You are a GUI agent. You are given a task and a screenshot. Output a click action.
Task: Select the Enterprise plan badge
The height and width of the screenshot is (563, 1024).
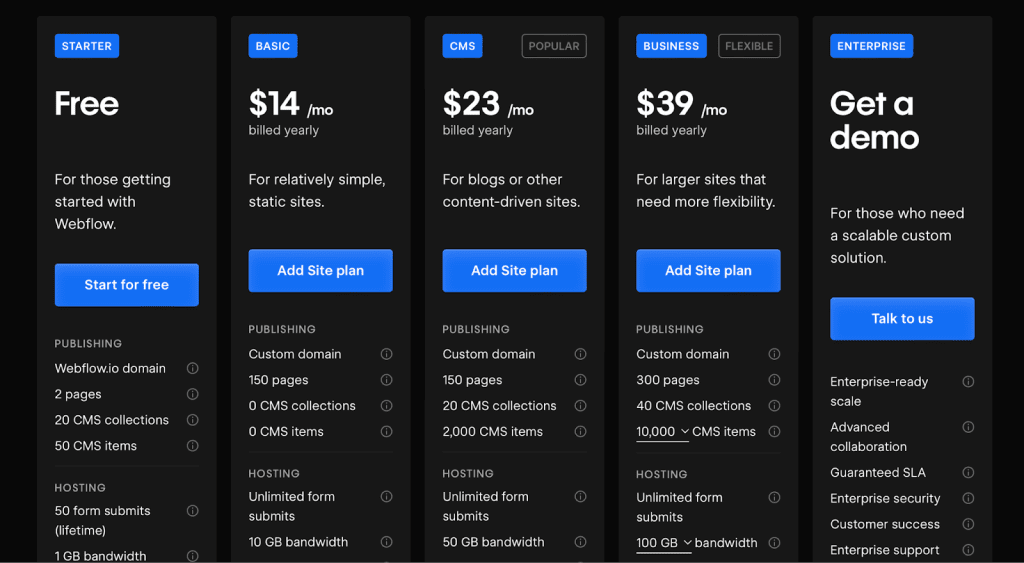(x=871, y=46)
